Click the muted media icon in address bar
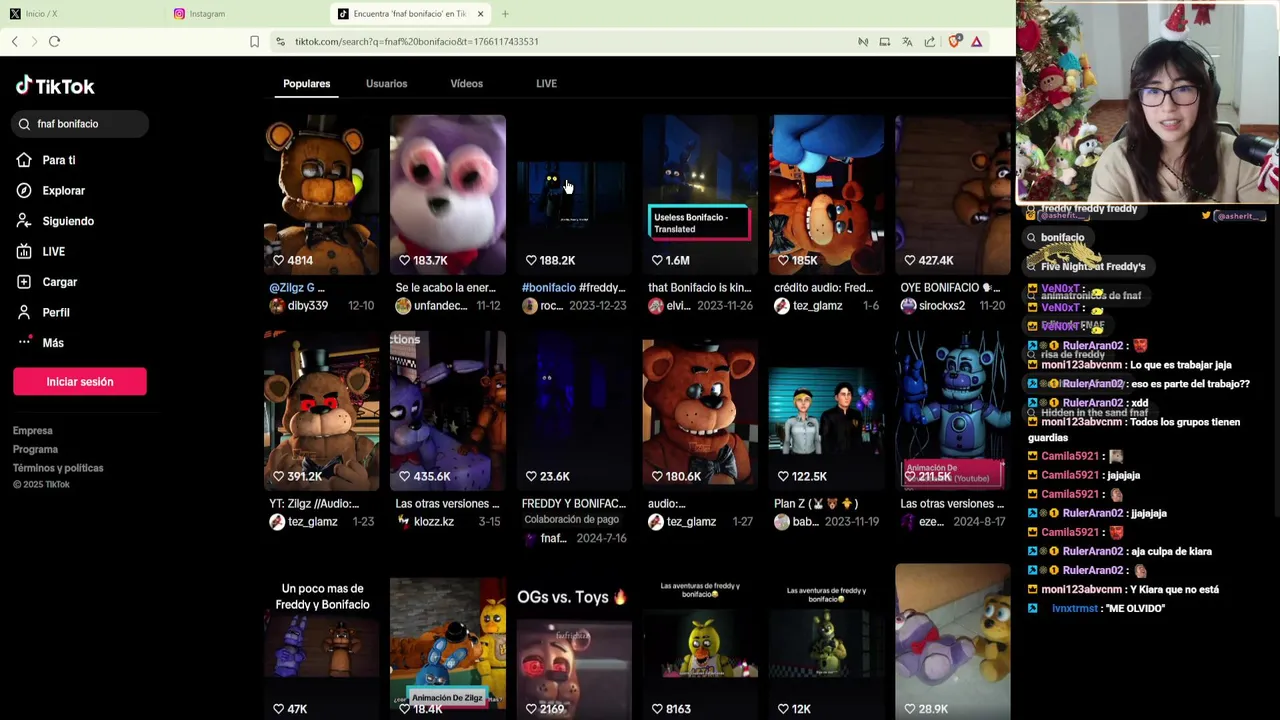Viewport: 1280px width, 720px height. (862, 41)
